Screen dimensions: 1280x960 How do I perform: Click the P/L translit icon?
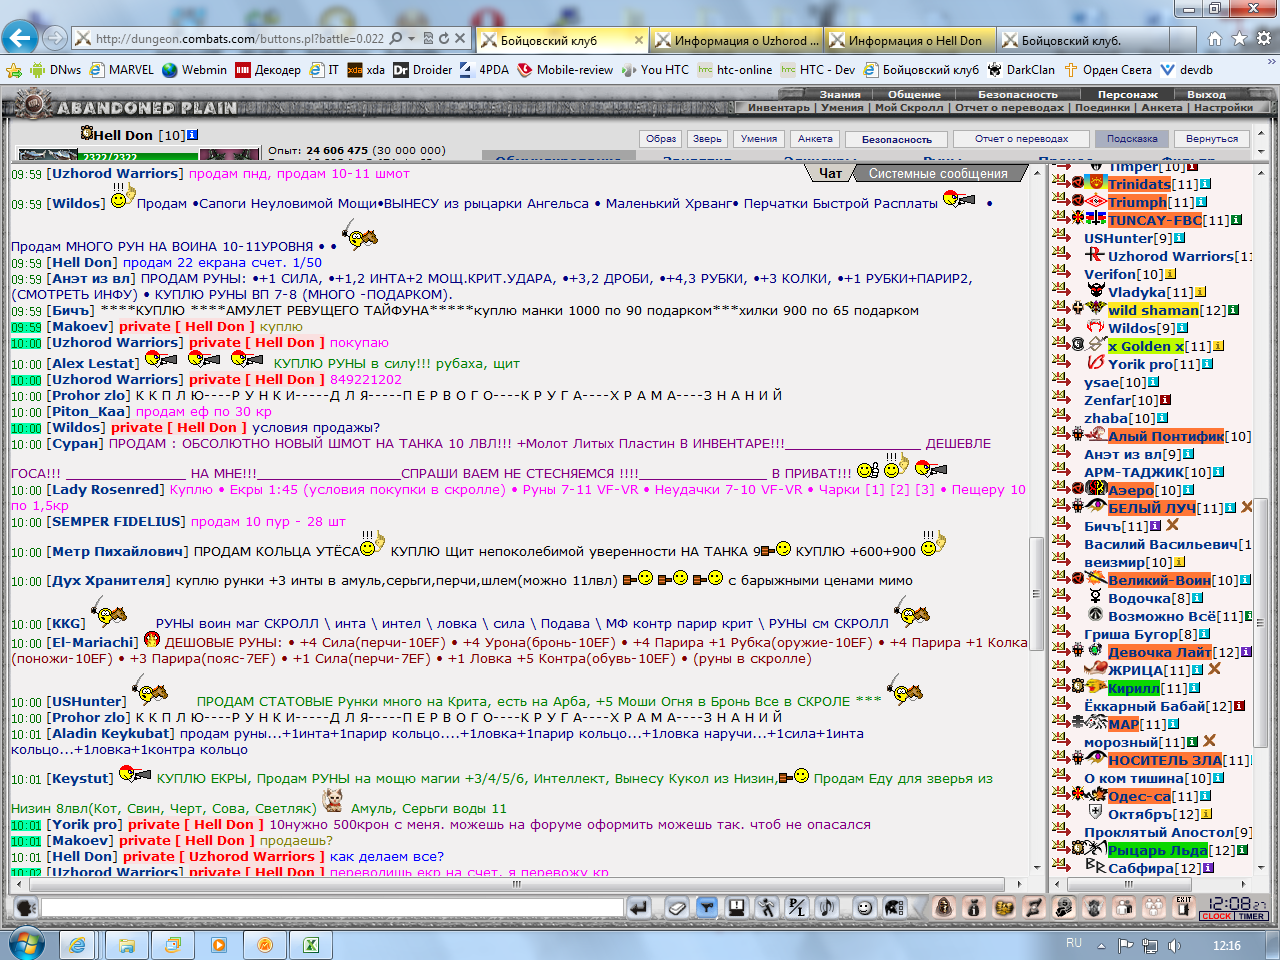[x=797, y=907]
